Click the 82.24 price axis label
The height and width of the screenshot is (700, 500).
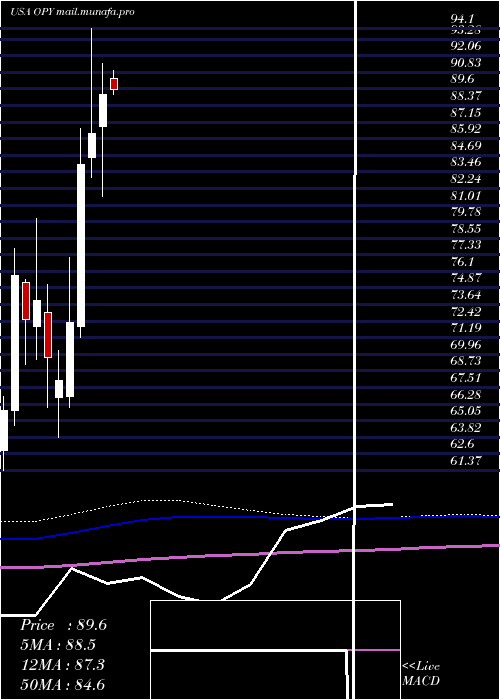tap(466, 179)
